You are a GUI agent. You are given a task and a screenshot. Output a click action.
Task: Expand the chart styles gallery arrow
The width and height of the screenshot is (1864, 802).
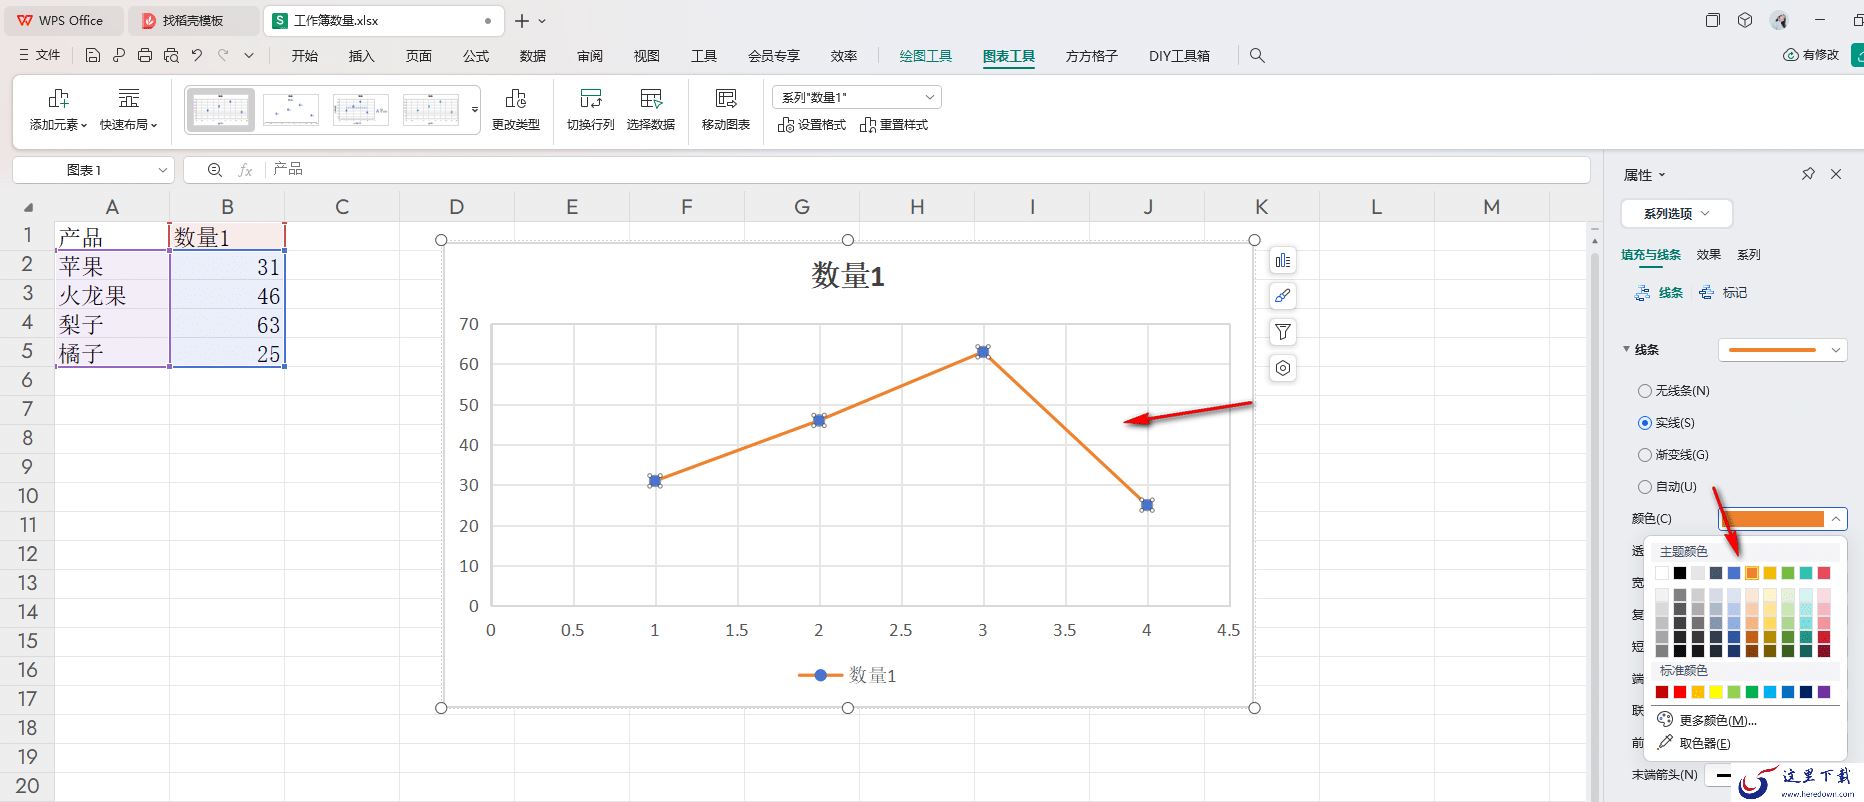475,109
